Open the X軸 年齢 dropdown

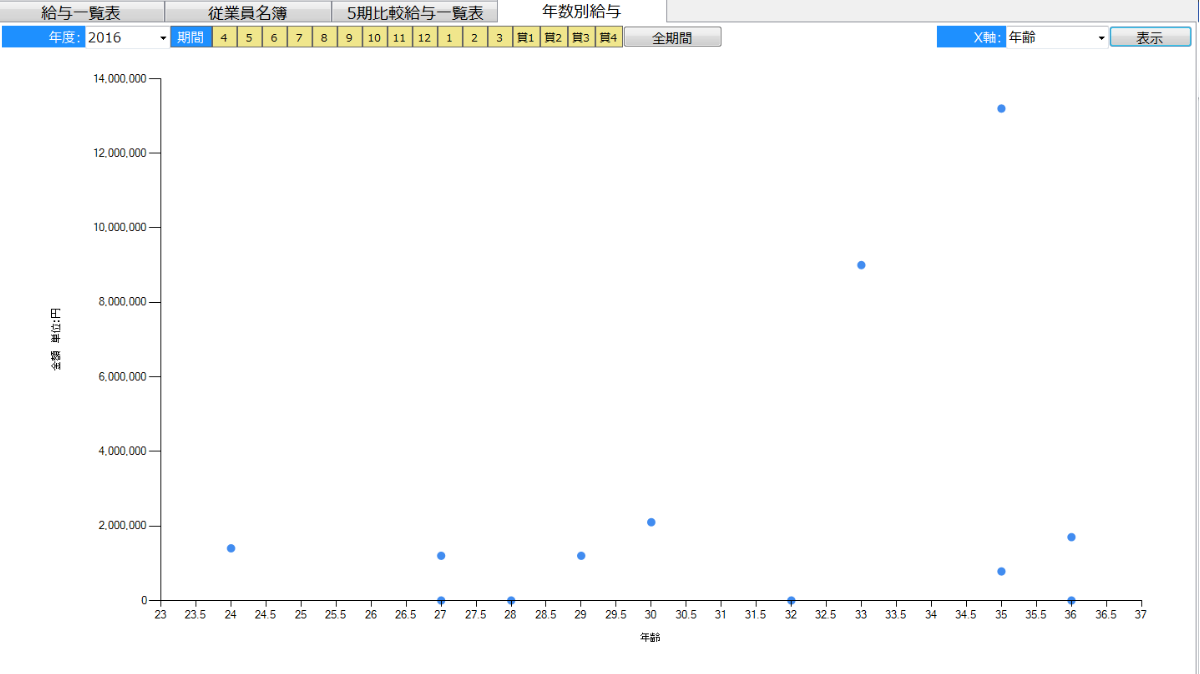(x=1101, y=38)
